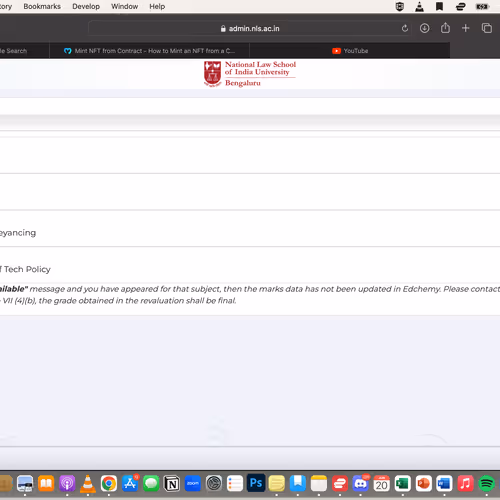500x500 pixels.
Task: Click the battery status icon
Action: click(482, 6)
